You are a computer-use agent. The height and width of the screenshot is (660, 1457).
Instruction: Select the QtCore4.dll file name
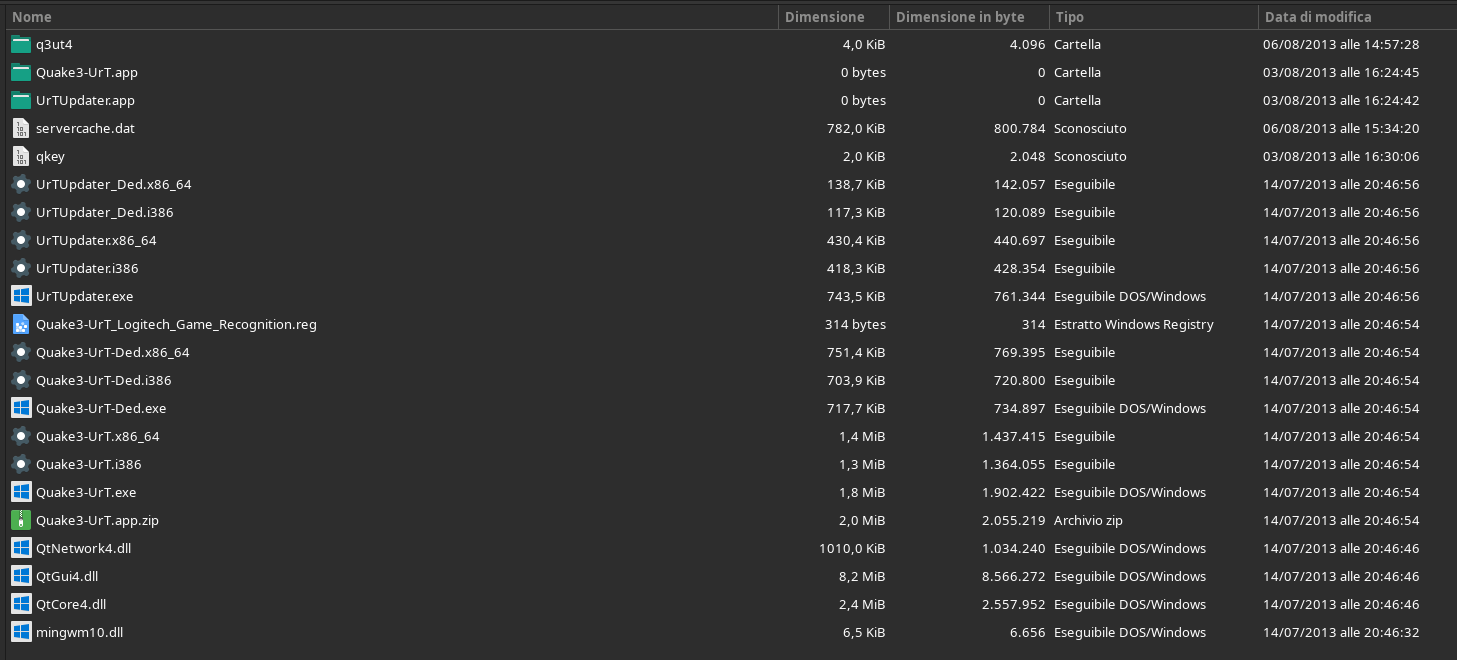tap(71, 604)
